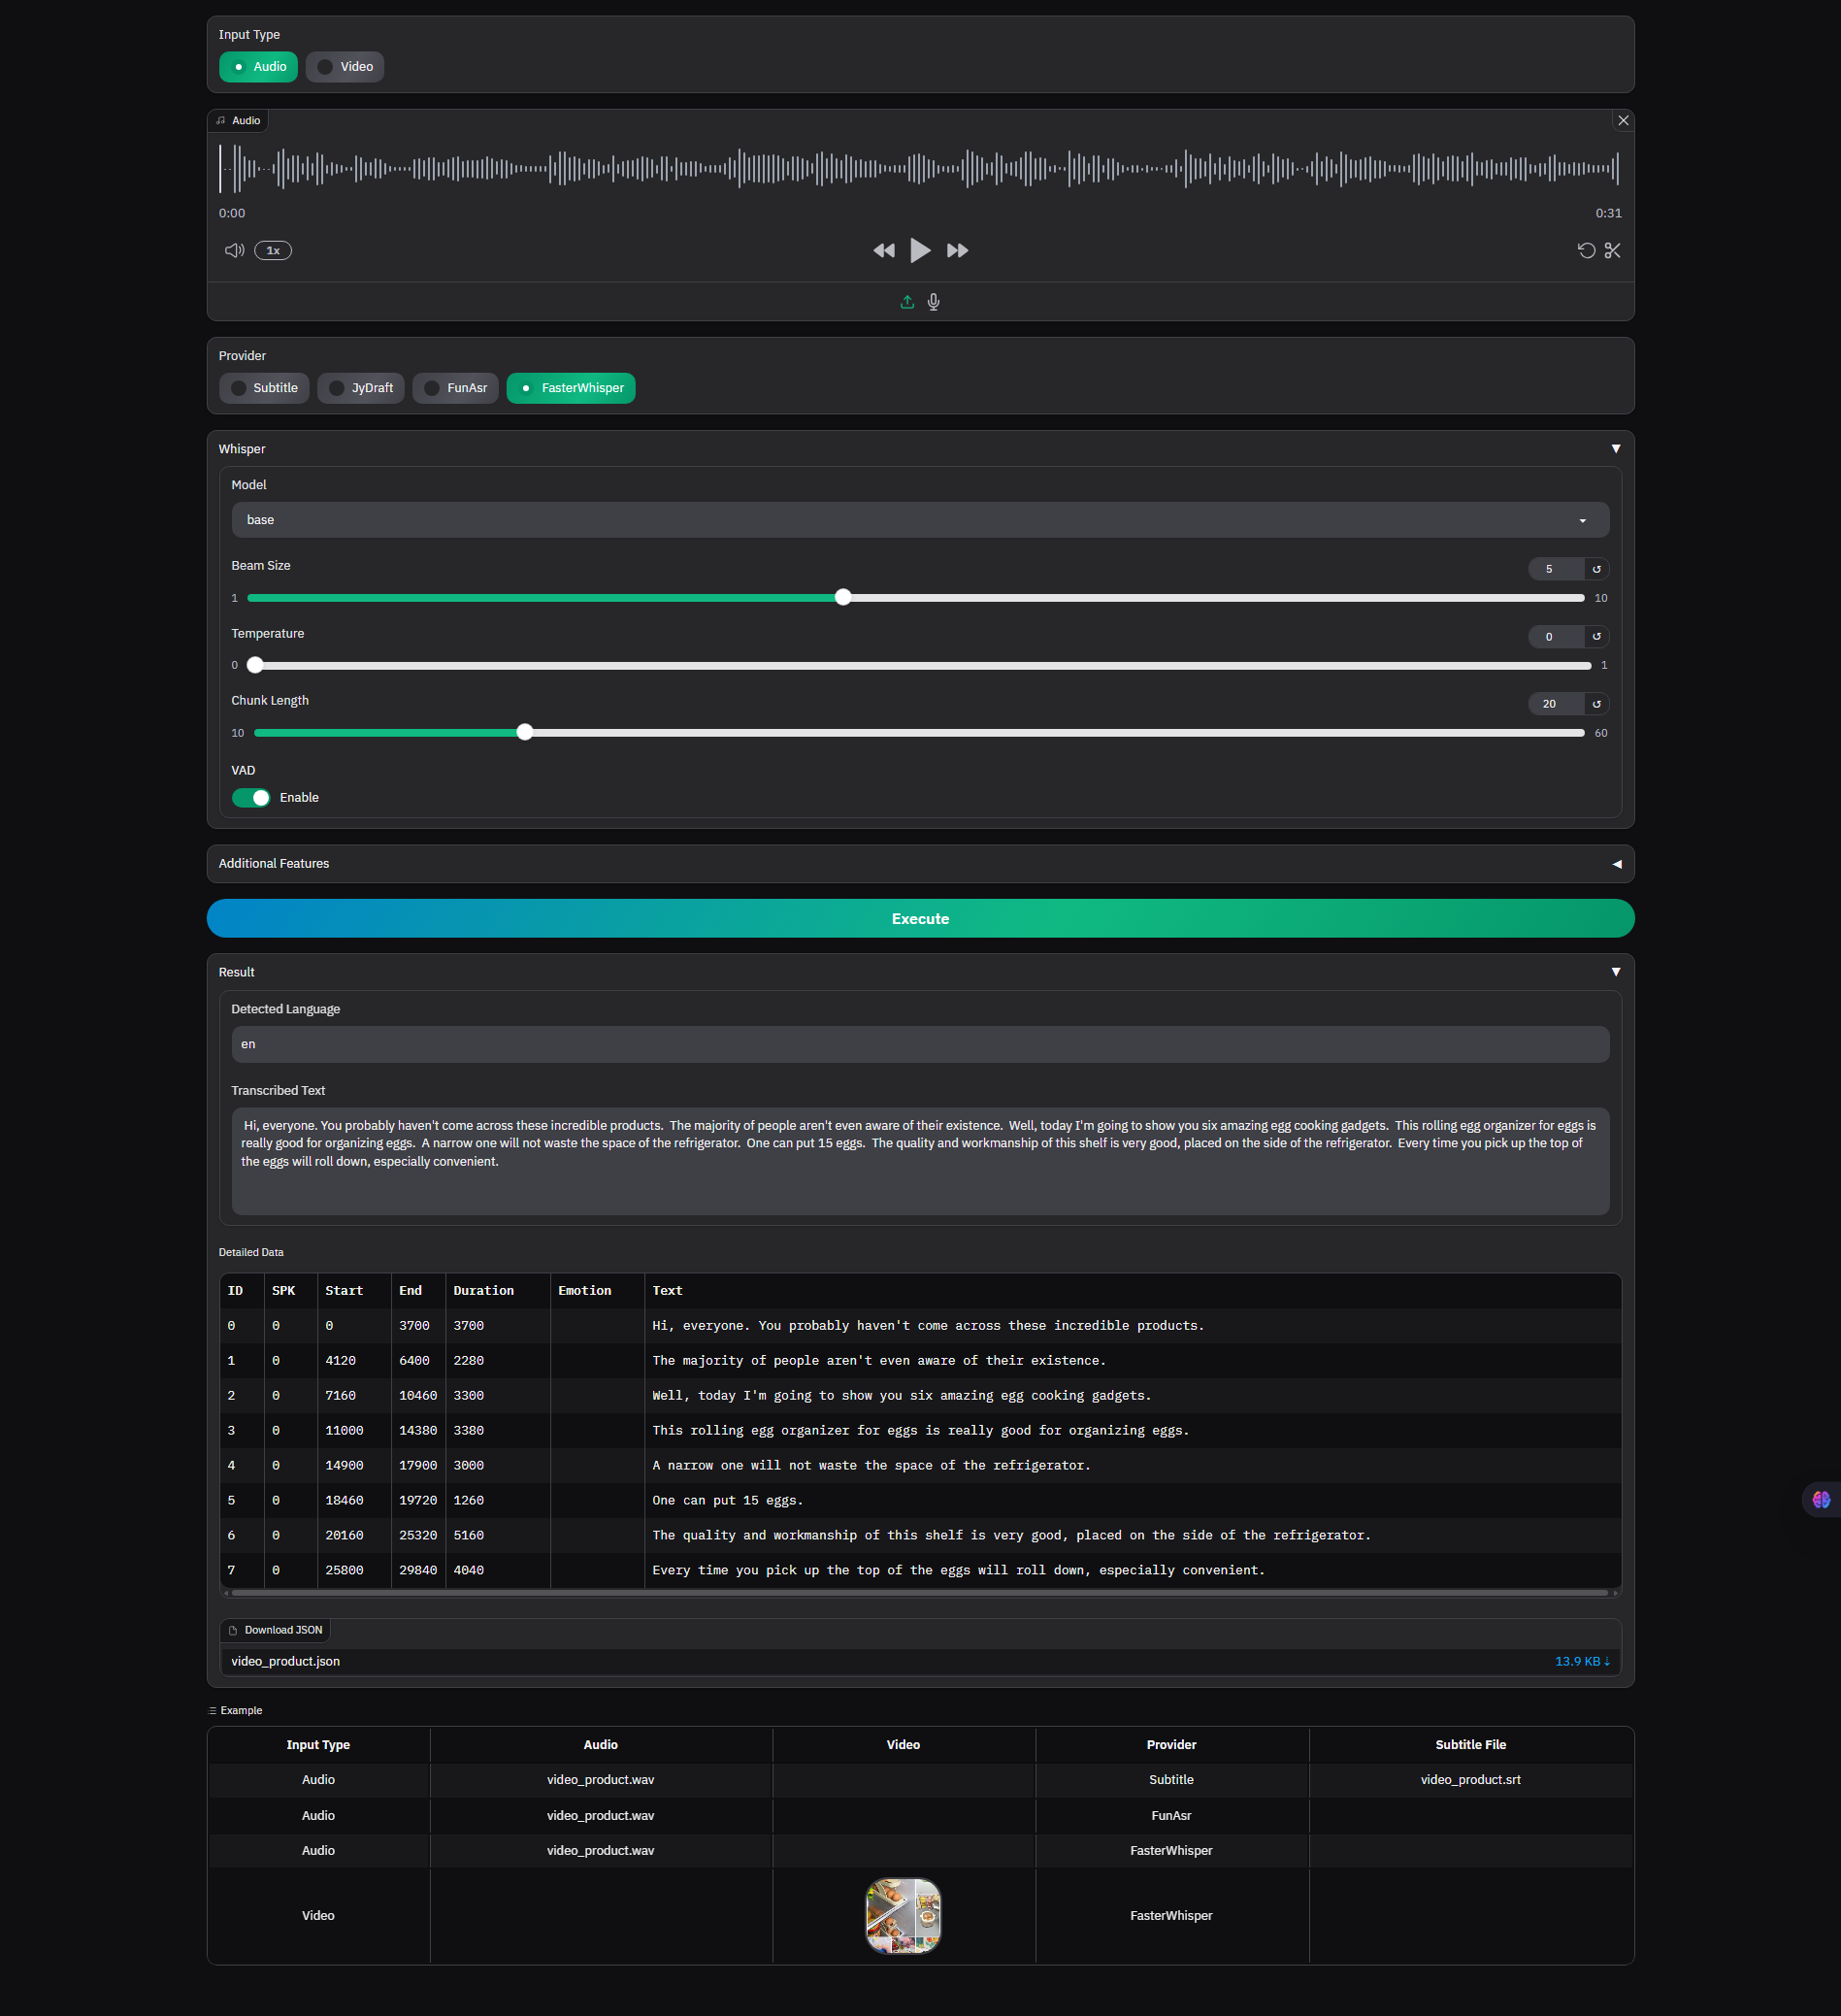Screen dimensions: 1841x2016
Task: Click the Audio label on the player
Action: coord(237,120)
